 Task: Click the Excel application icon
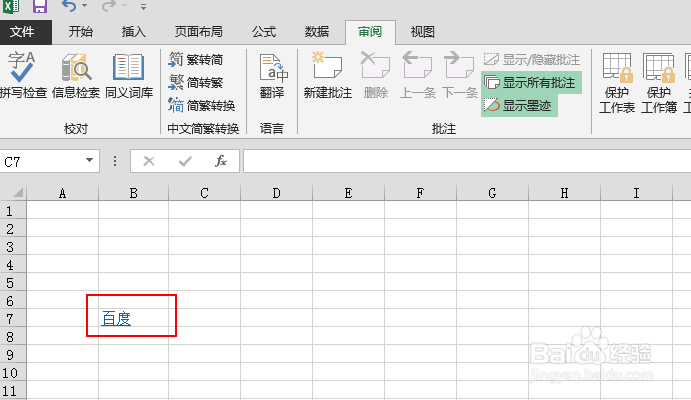click(x=11, y=6)
